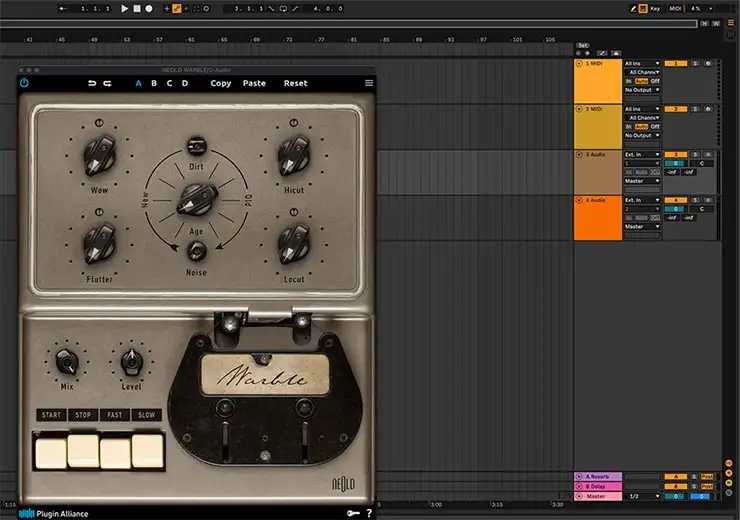Click the Copy button
The width and height of the screenshot is (740, 520).
pos(221,83)
